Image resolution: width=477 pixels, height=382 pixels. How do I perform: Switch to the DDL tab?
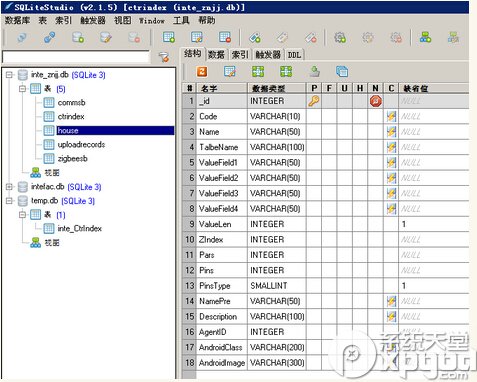(294, 55)
